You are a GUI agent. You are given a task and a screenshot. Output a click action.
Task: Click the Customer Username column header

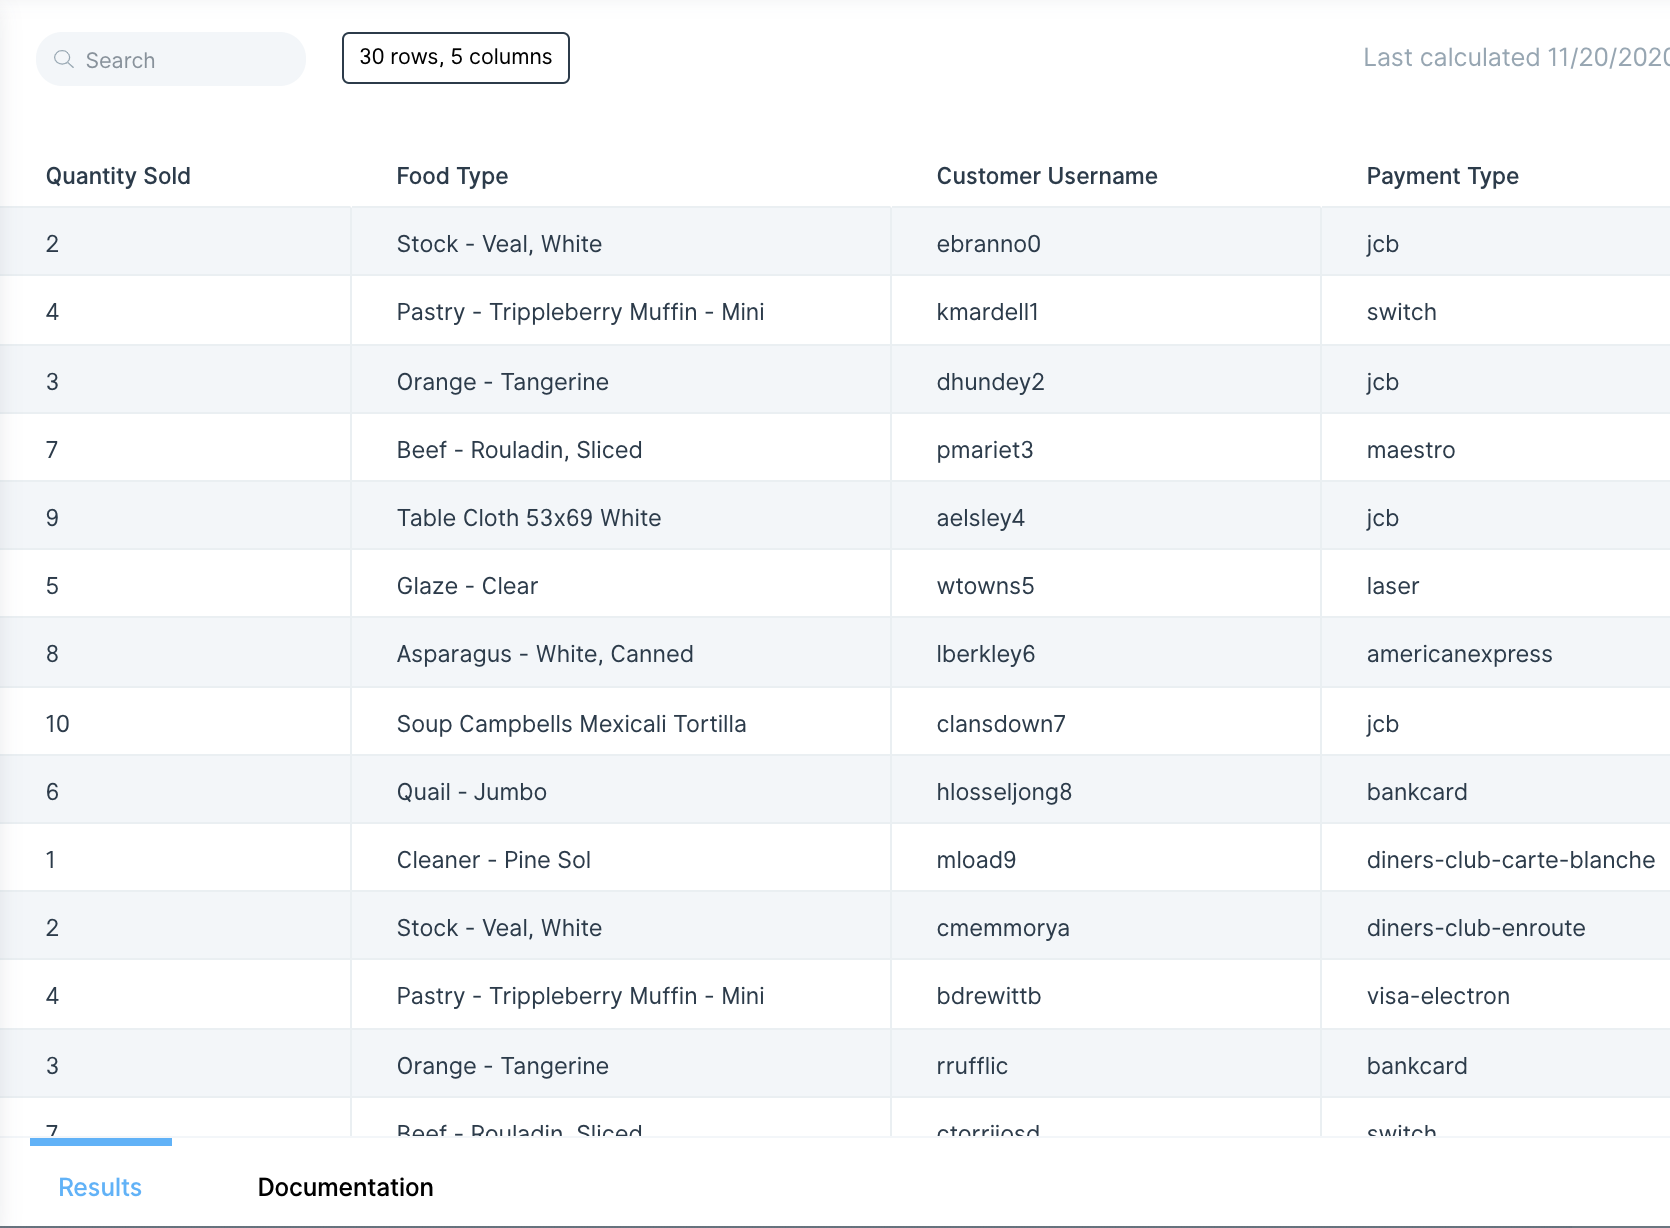[1046, 176]
